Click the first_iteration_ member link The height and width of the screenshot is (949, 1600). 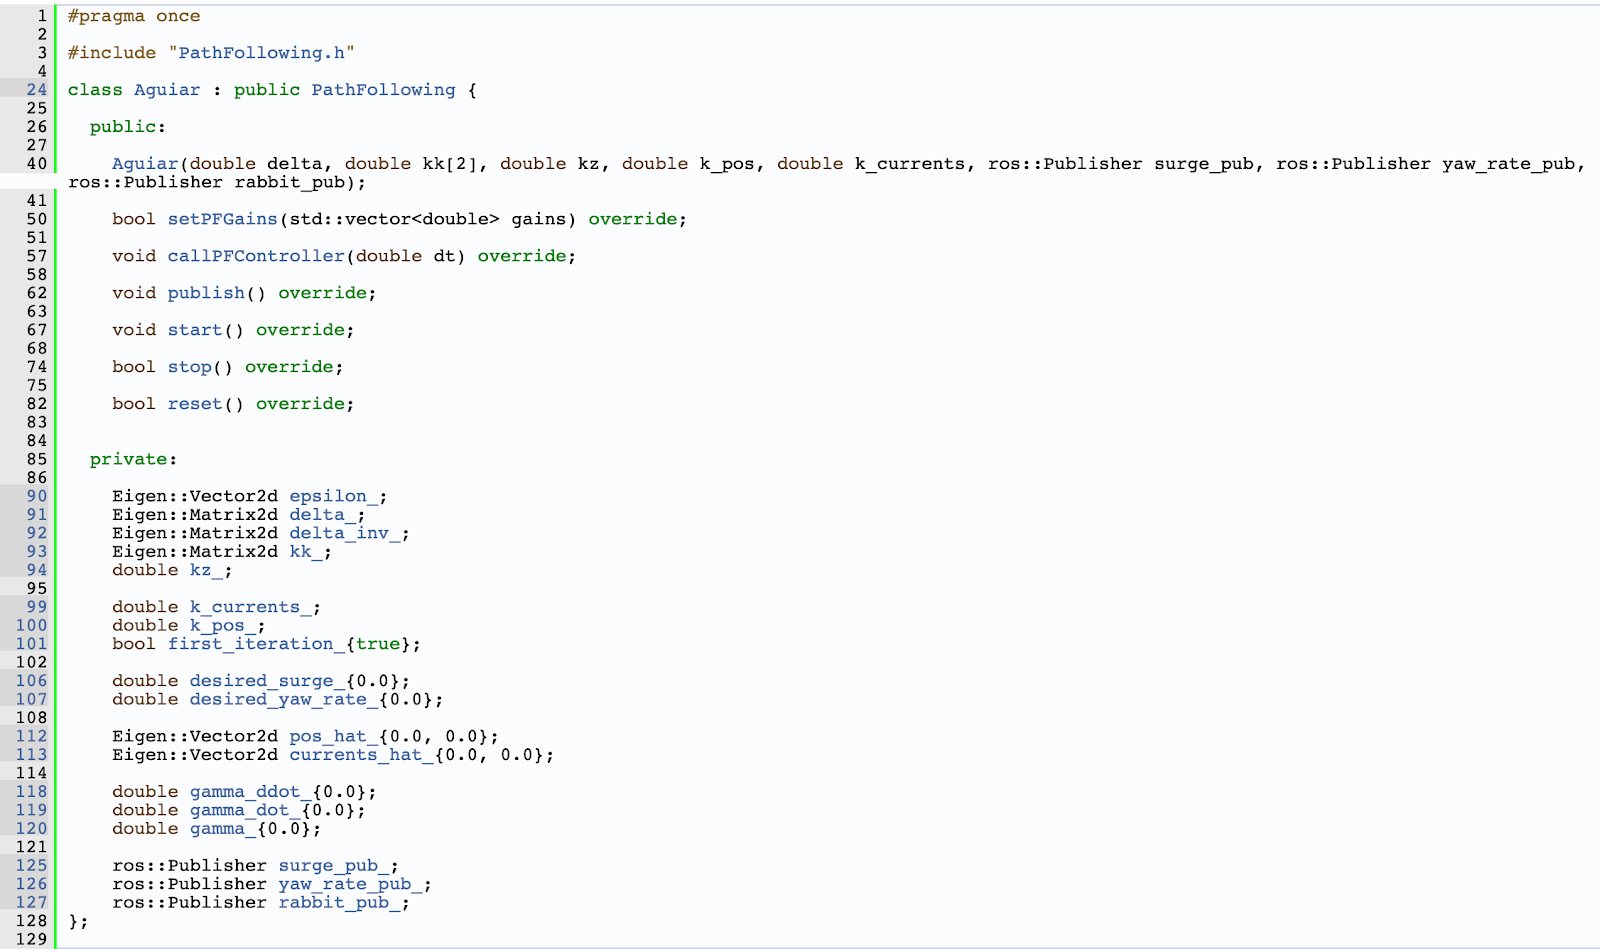click(x=256, y=644)
